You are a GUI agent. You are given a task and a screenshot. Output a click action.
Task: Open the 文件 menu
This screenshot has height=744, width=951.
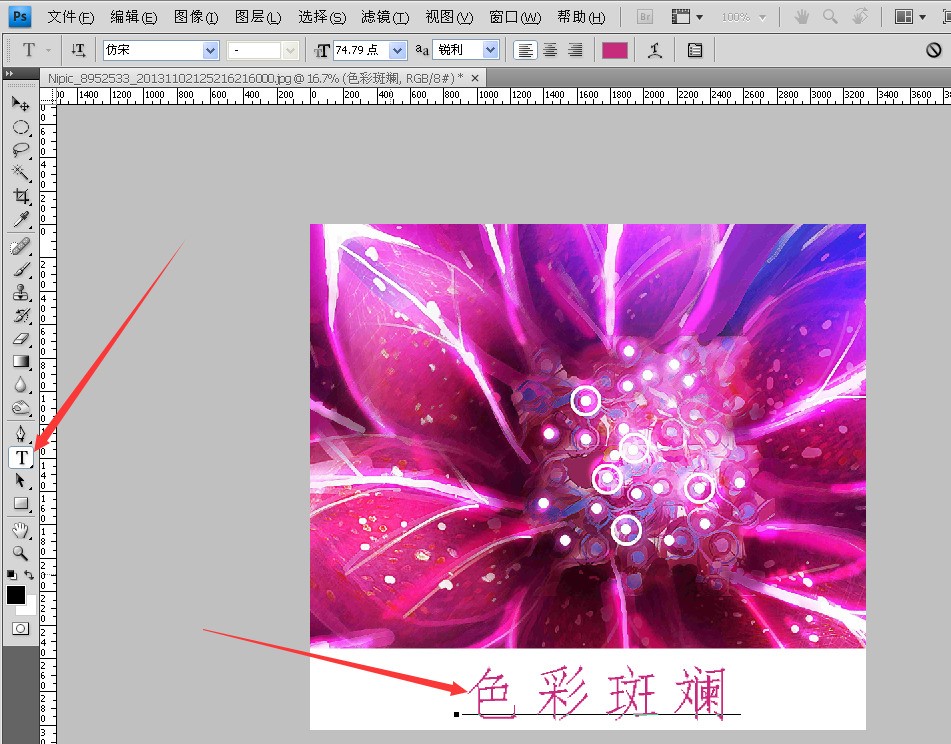pyautogui.click(x=70, y=17)
